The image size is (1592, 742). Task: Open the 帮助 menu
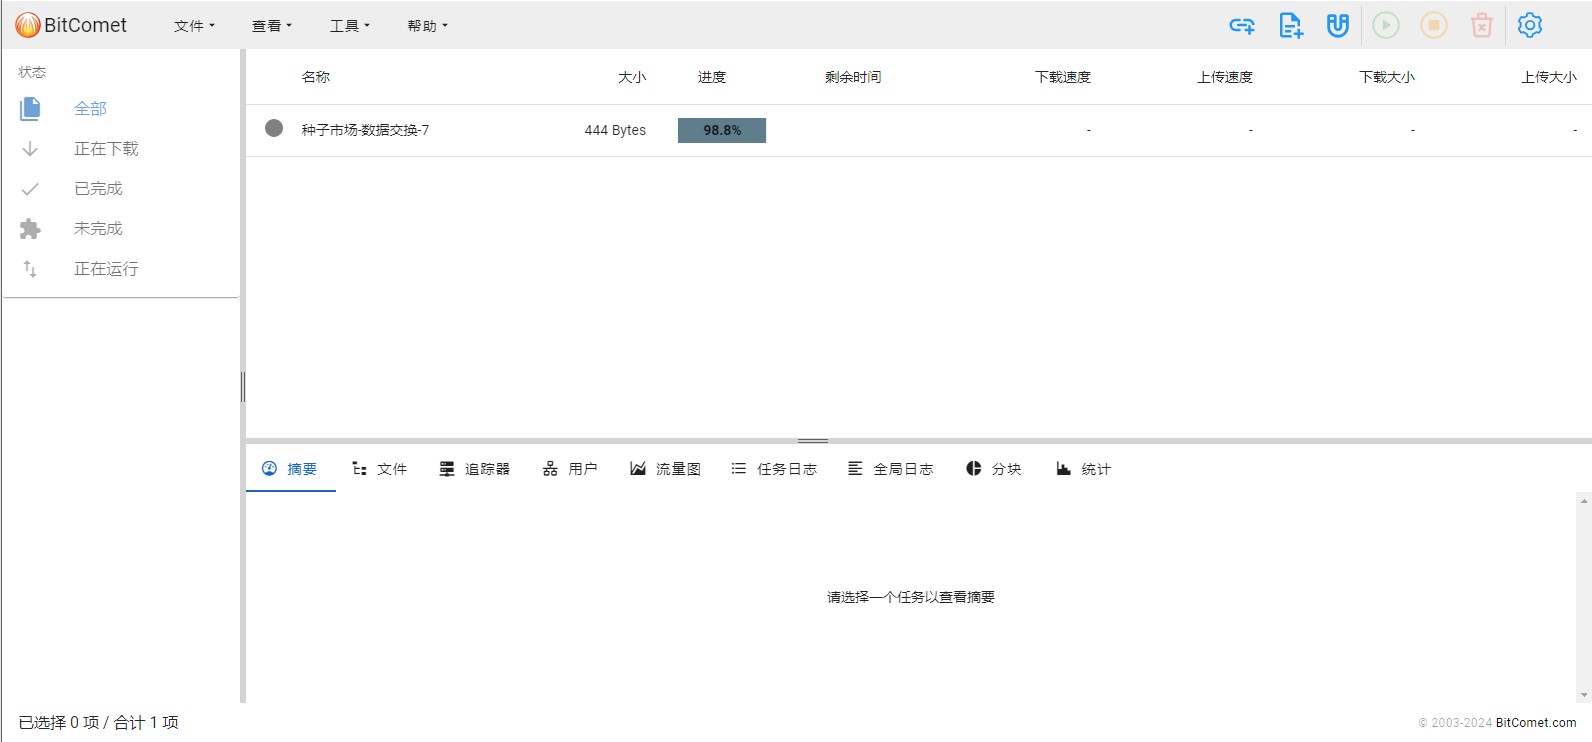click(x=427, y=26)
